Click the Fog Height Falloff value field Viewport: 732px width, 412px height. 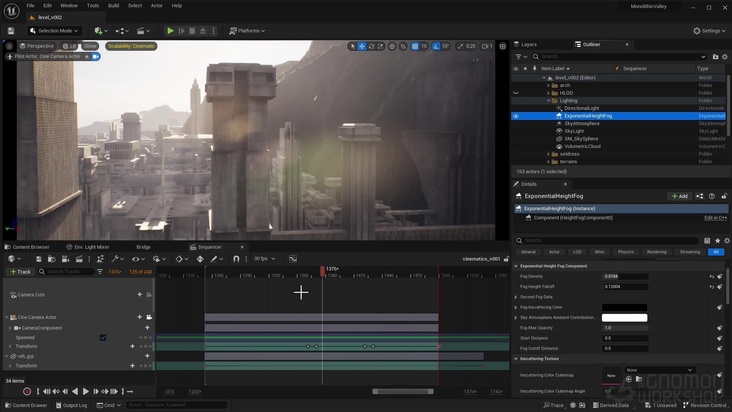click(x=625, y=287)
